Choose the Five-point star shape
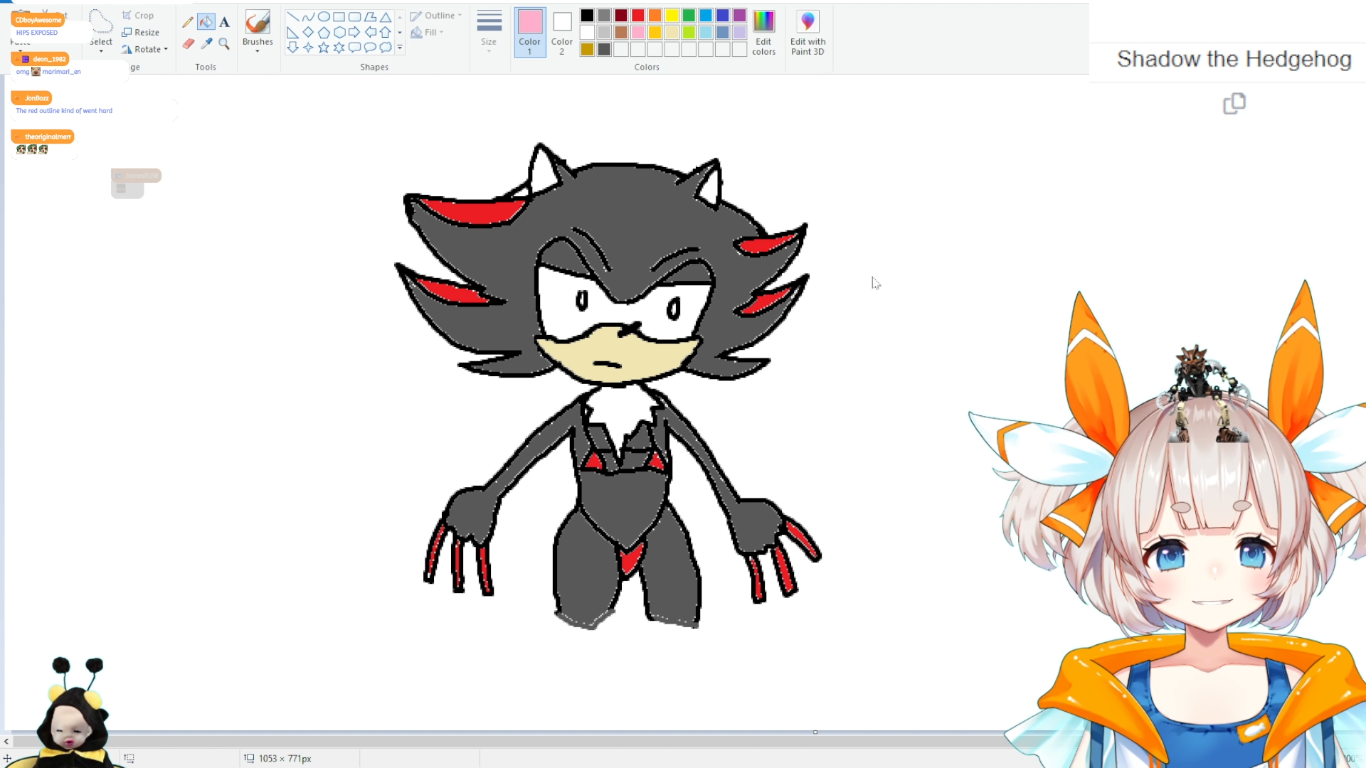Screen dimensions: 1366x768 (x=323, y=47)
